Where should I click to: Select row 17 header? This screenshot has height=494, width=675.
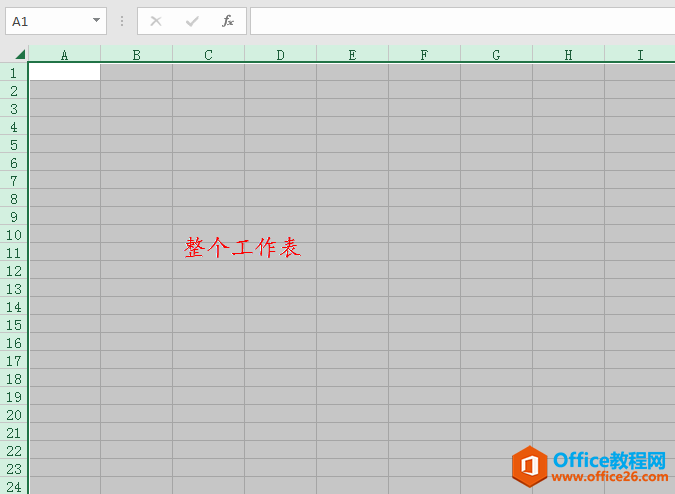[14, 361]
